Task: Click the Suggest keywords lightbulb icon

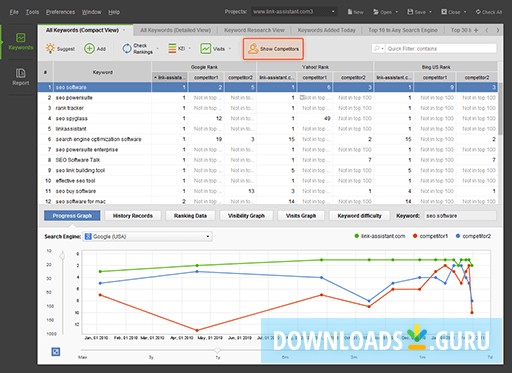Action: click(x=50, y=49)
